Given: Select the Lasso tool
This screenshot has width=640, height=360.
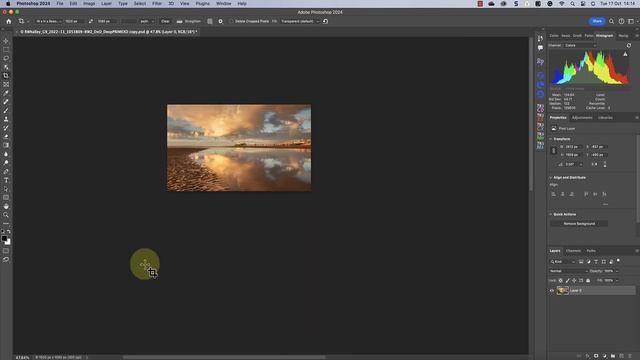Looking at the screenshot, I should click(6, 58).
